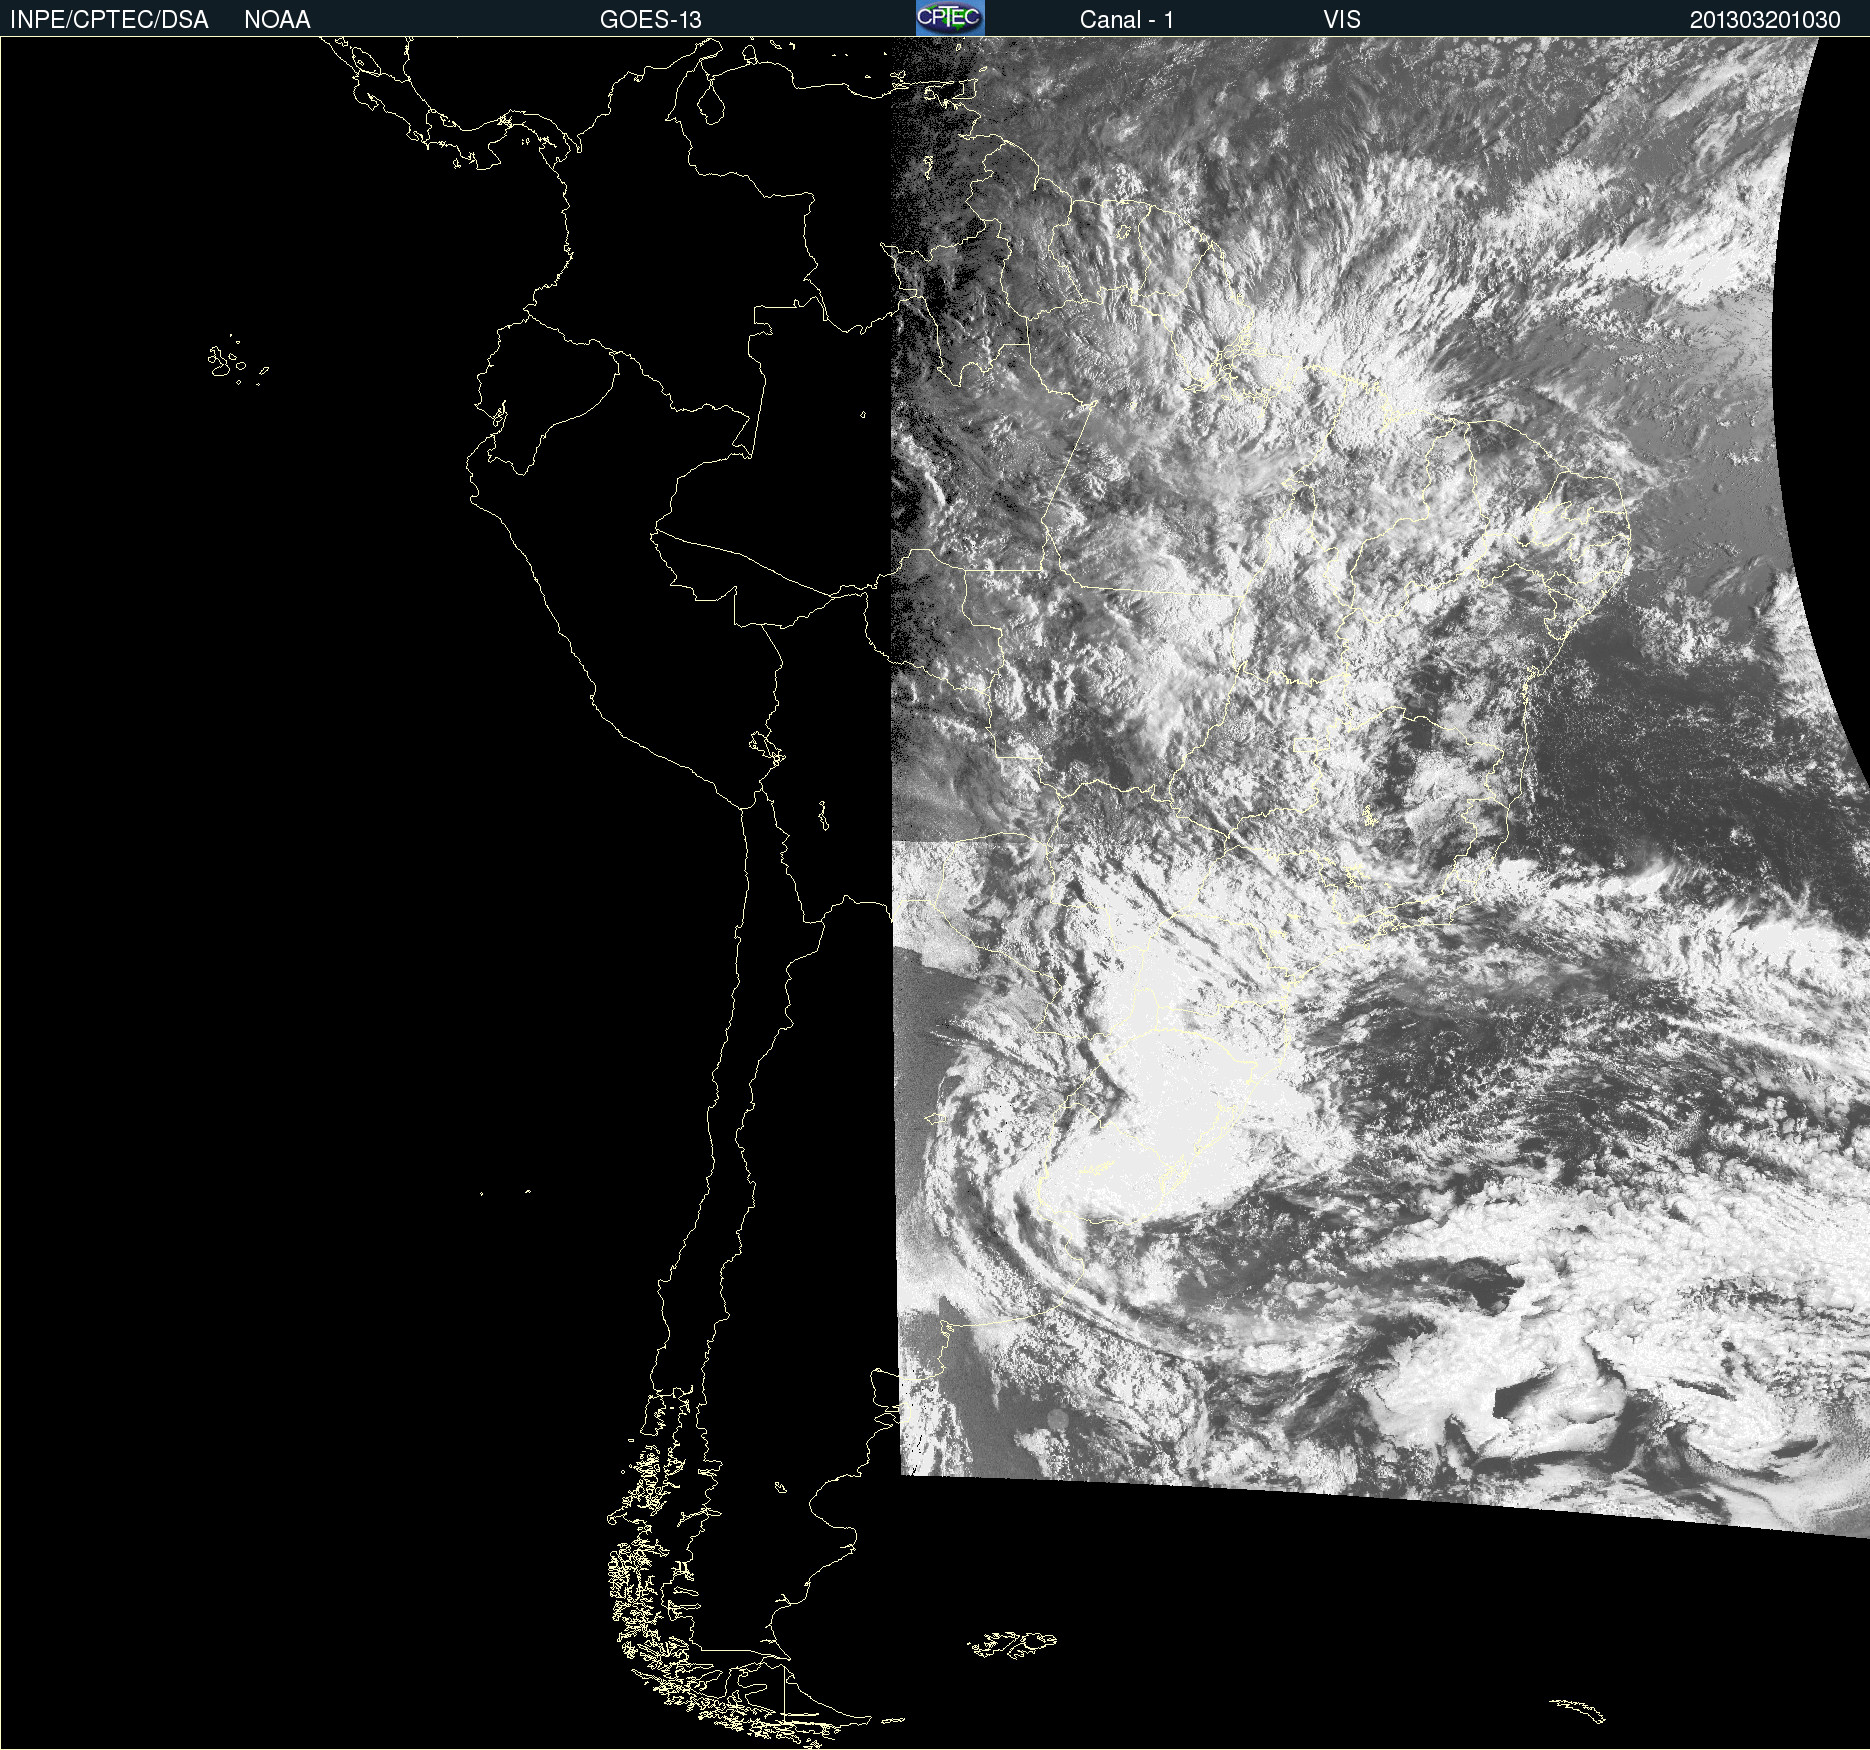The width and height of the screenshot is (1870, 1750).
Task: Click the NOAA label in the header
Action: [277, 20]
